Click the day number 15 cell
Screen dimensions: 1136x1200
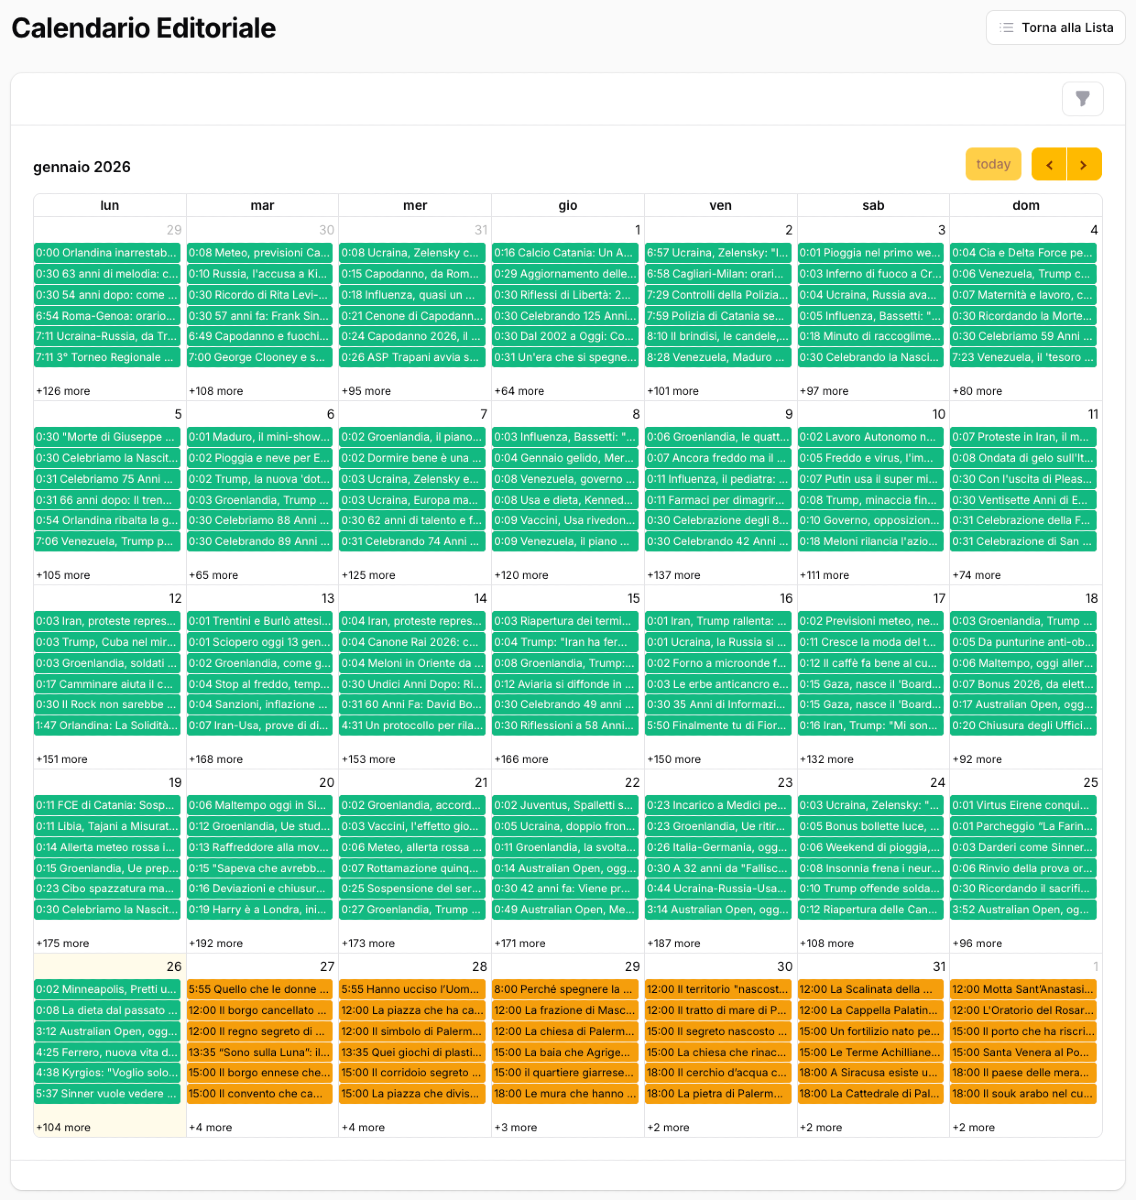click(632, 597)
